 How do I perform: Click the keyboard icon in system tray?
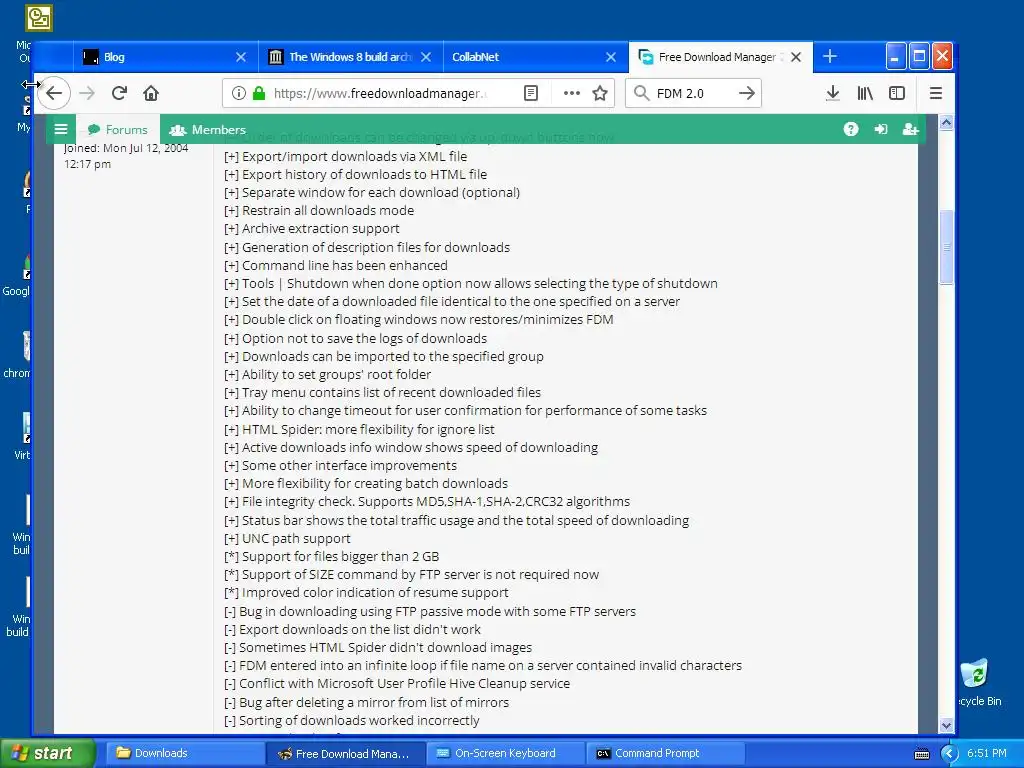tap(921, 754)
